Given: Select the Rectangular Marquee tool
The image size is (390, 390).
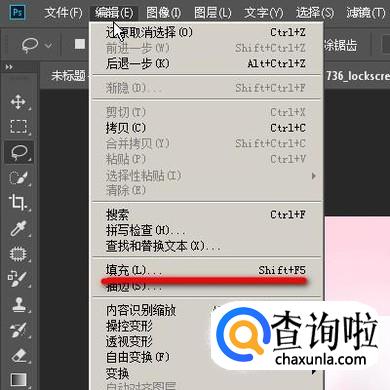Looking at the screenshot, I should [x=18, y=127].
